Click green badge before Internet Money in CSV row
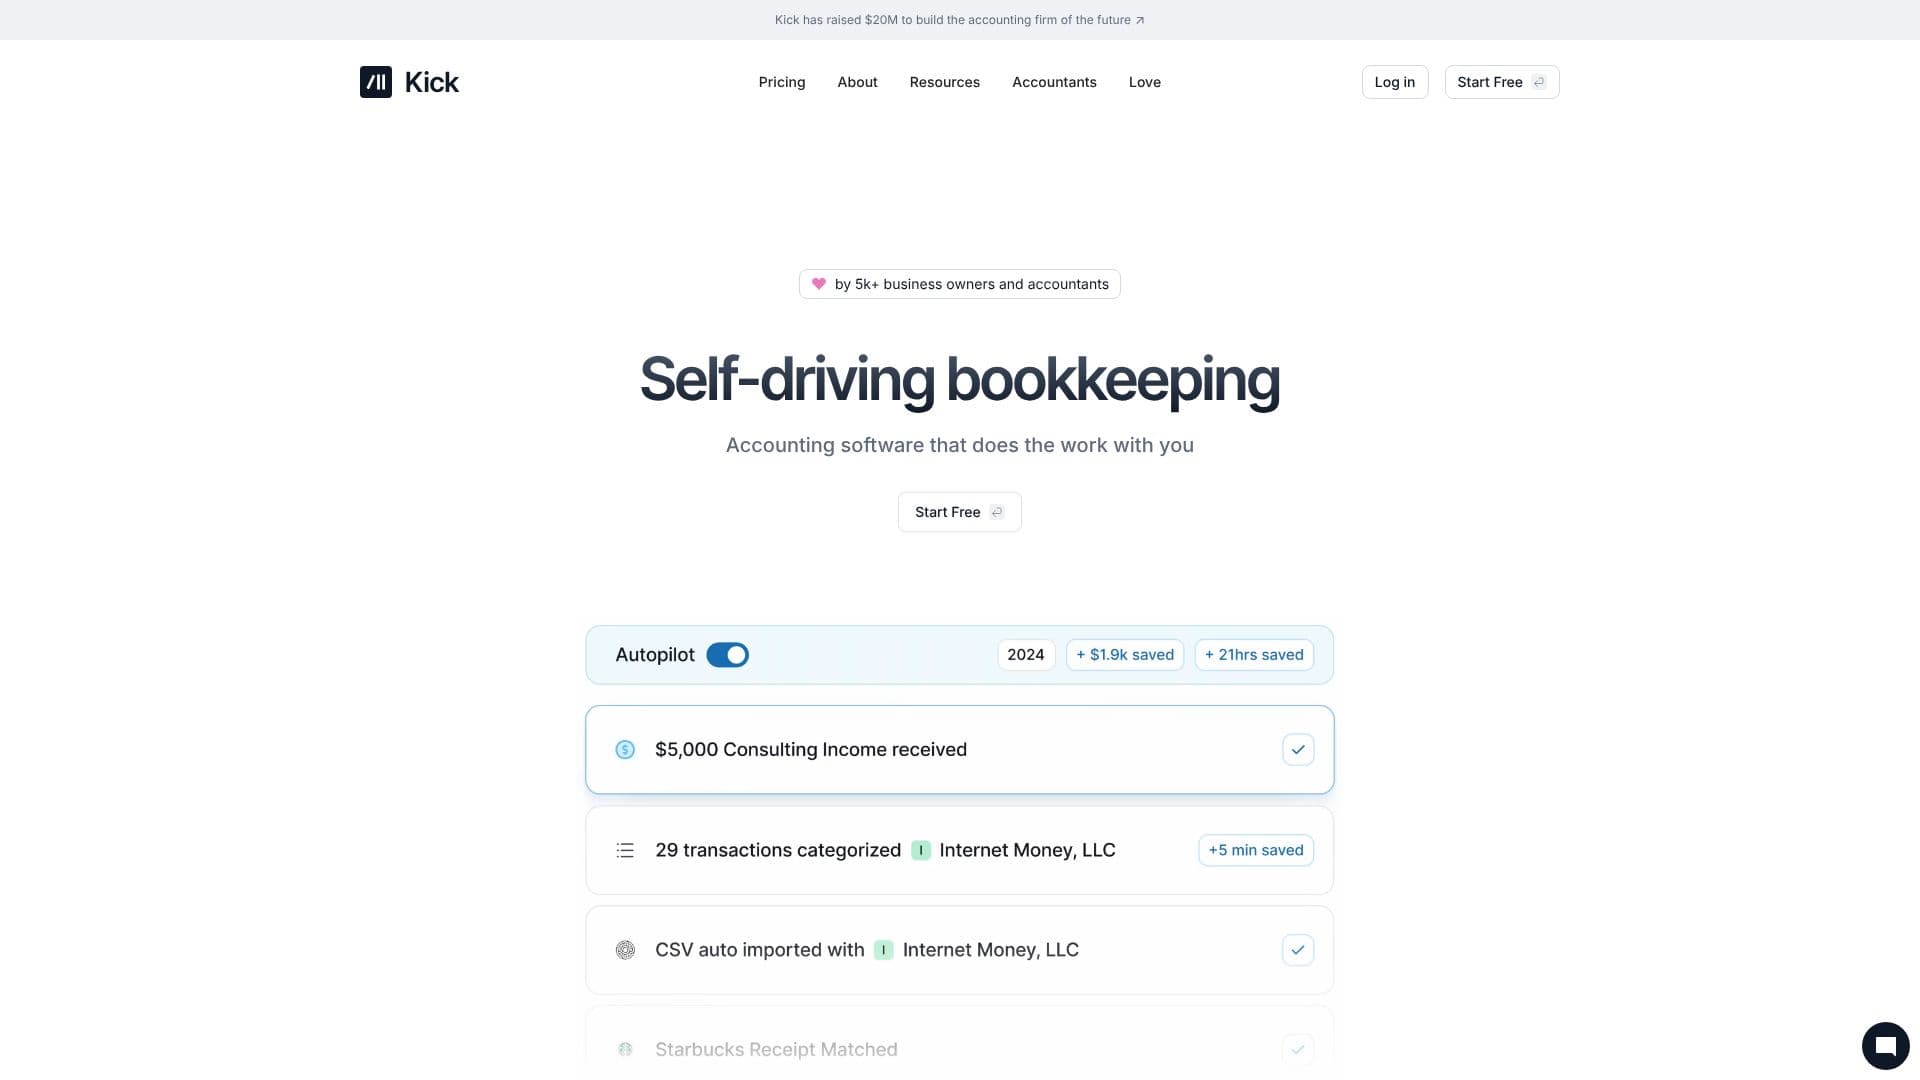Image resolution: width=1920 pixels, height=1080 pixels. [x=883, y=950]
